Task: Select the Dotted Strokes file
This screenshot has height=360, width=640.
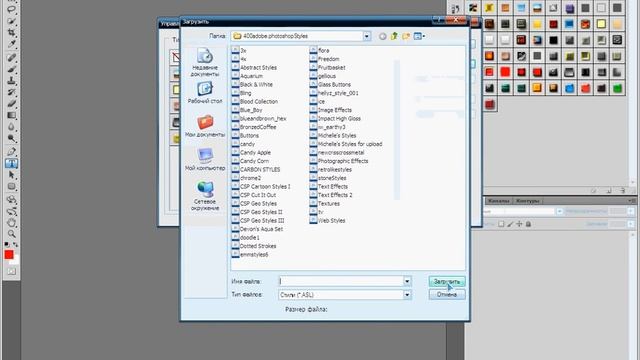Action: (x=258, y=246)
